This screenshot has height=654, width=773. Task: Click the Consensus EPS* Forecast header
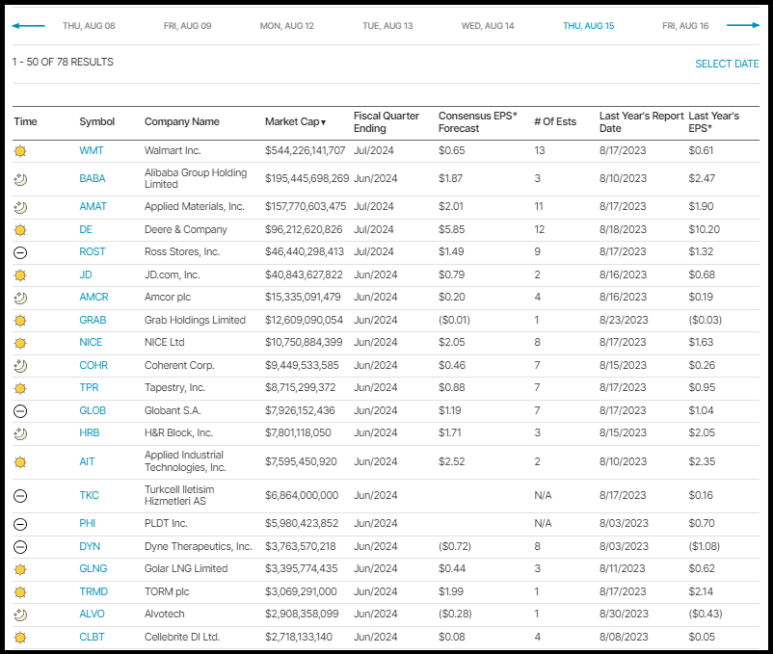[478, 122]
